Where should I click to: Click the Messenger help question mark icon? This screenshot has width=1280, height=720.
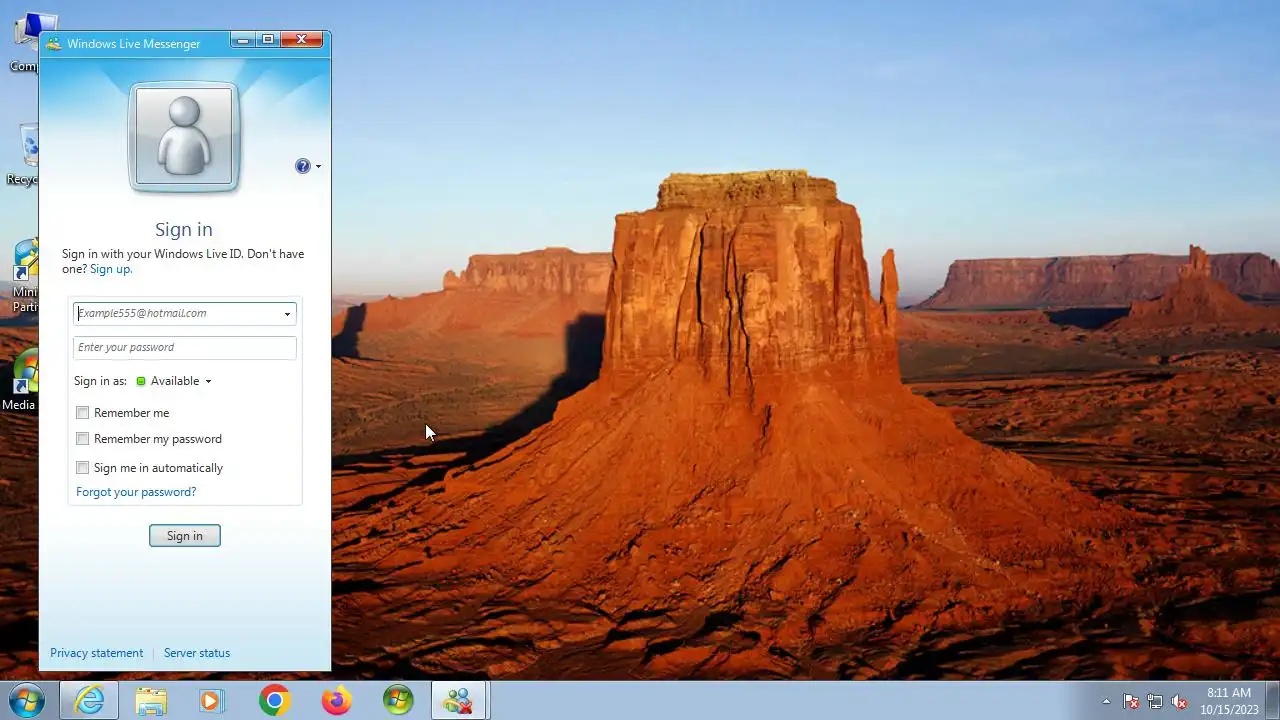coord(302,166)
